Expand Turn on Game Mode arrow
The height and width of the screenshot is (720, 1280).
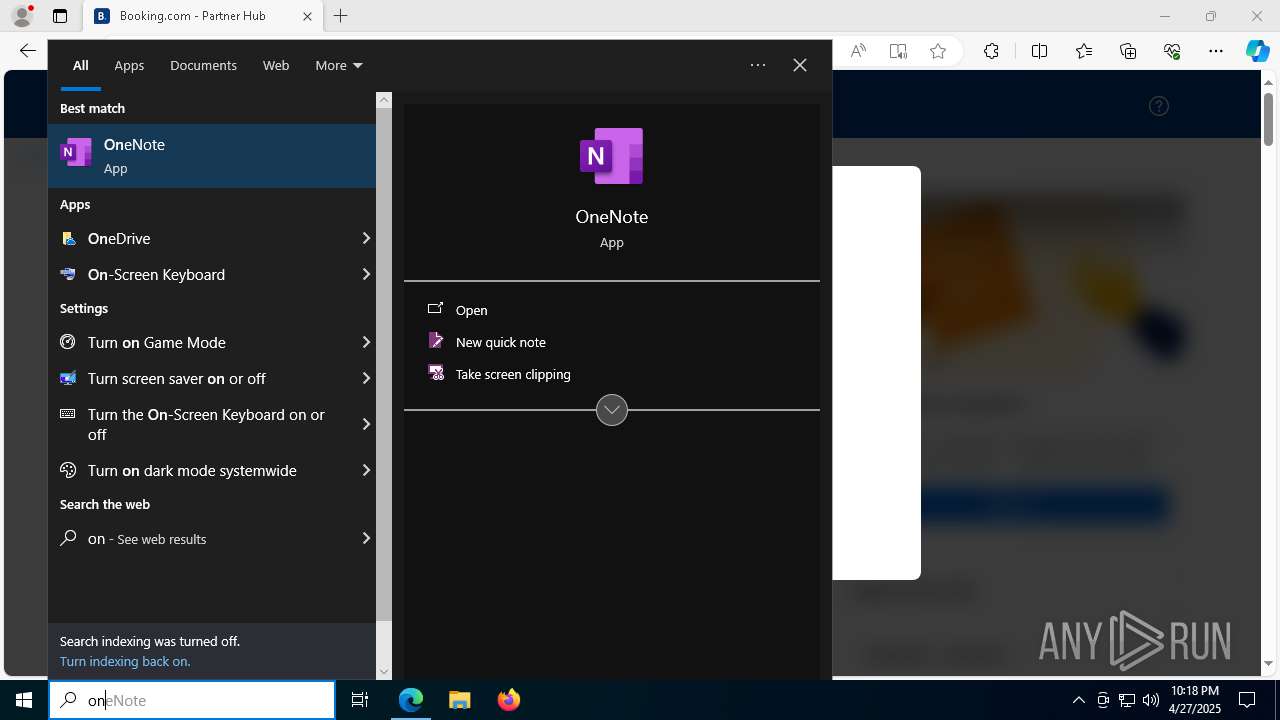click(x=366, y=342)
